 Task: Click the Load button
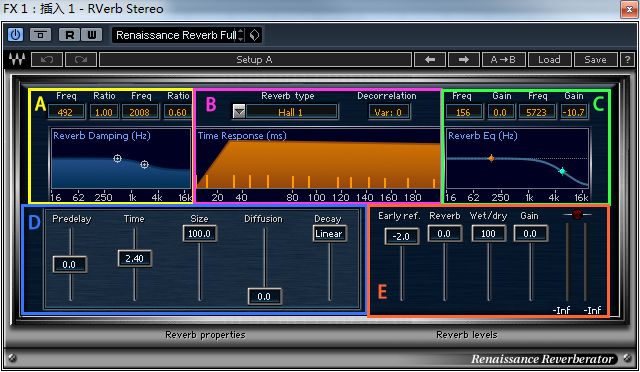[549, 60]
